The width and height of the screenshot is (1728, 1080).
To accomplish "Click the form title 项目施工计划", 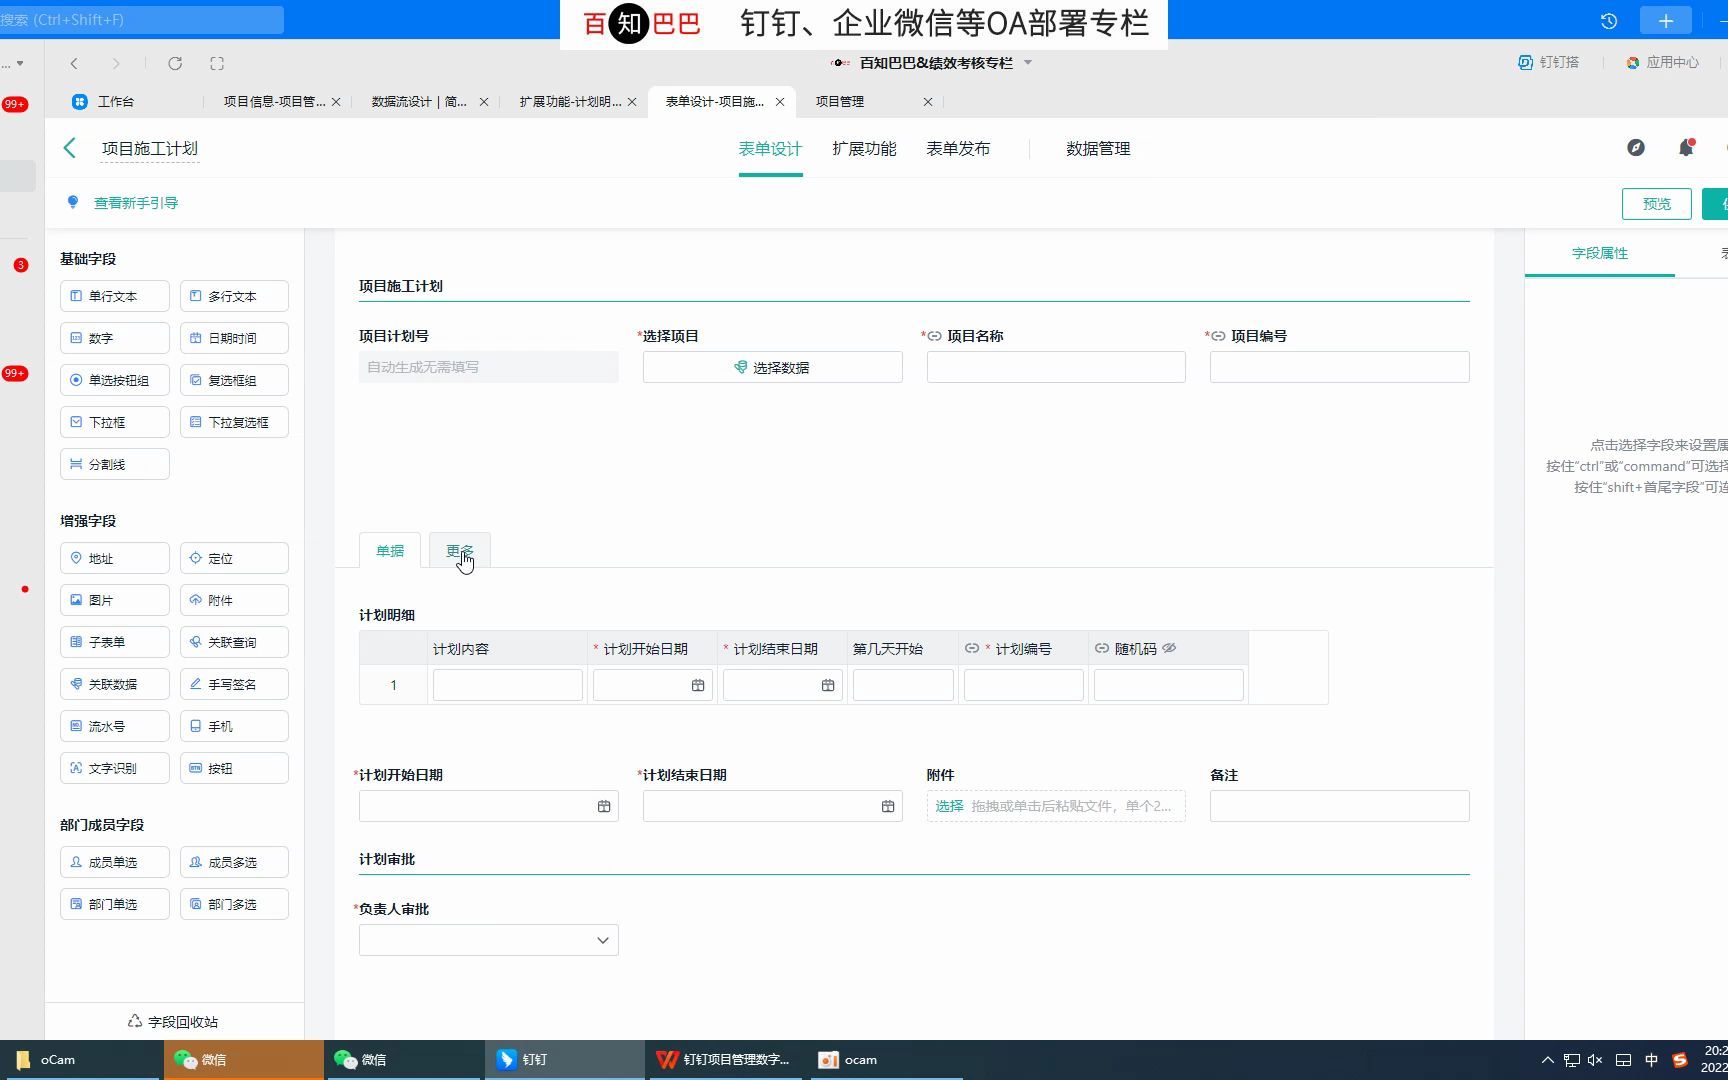I will [x=150, y=149].
